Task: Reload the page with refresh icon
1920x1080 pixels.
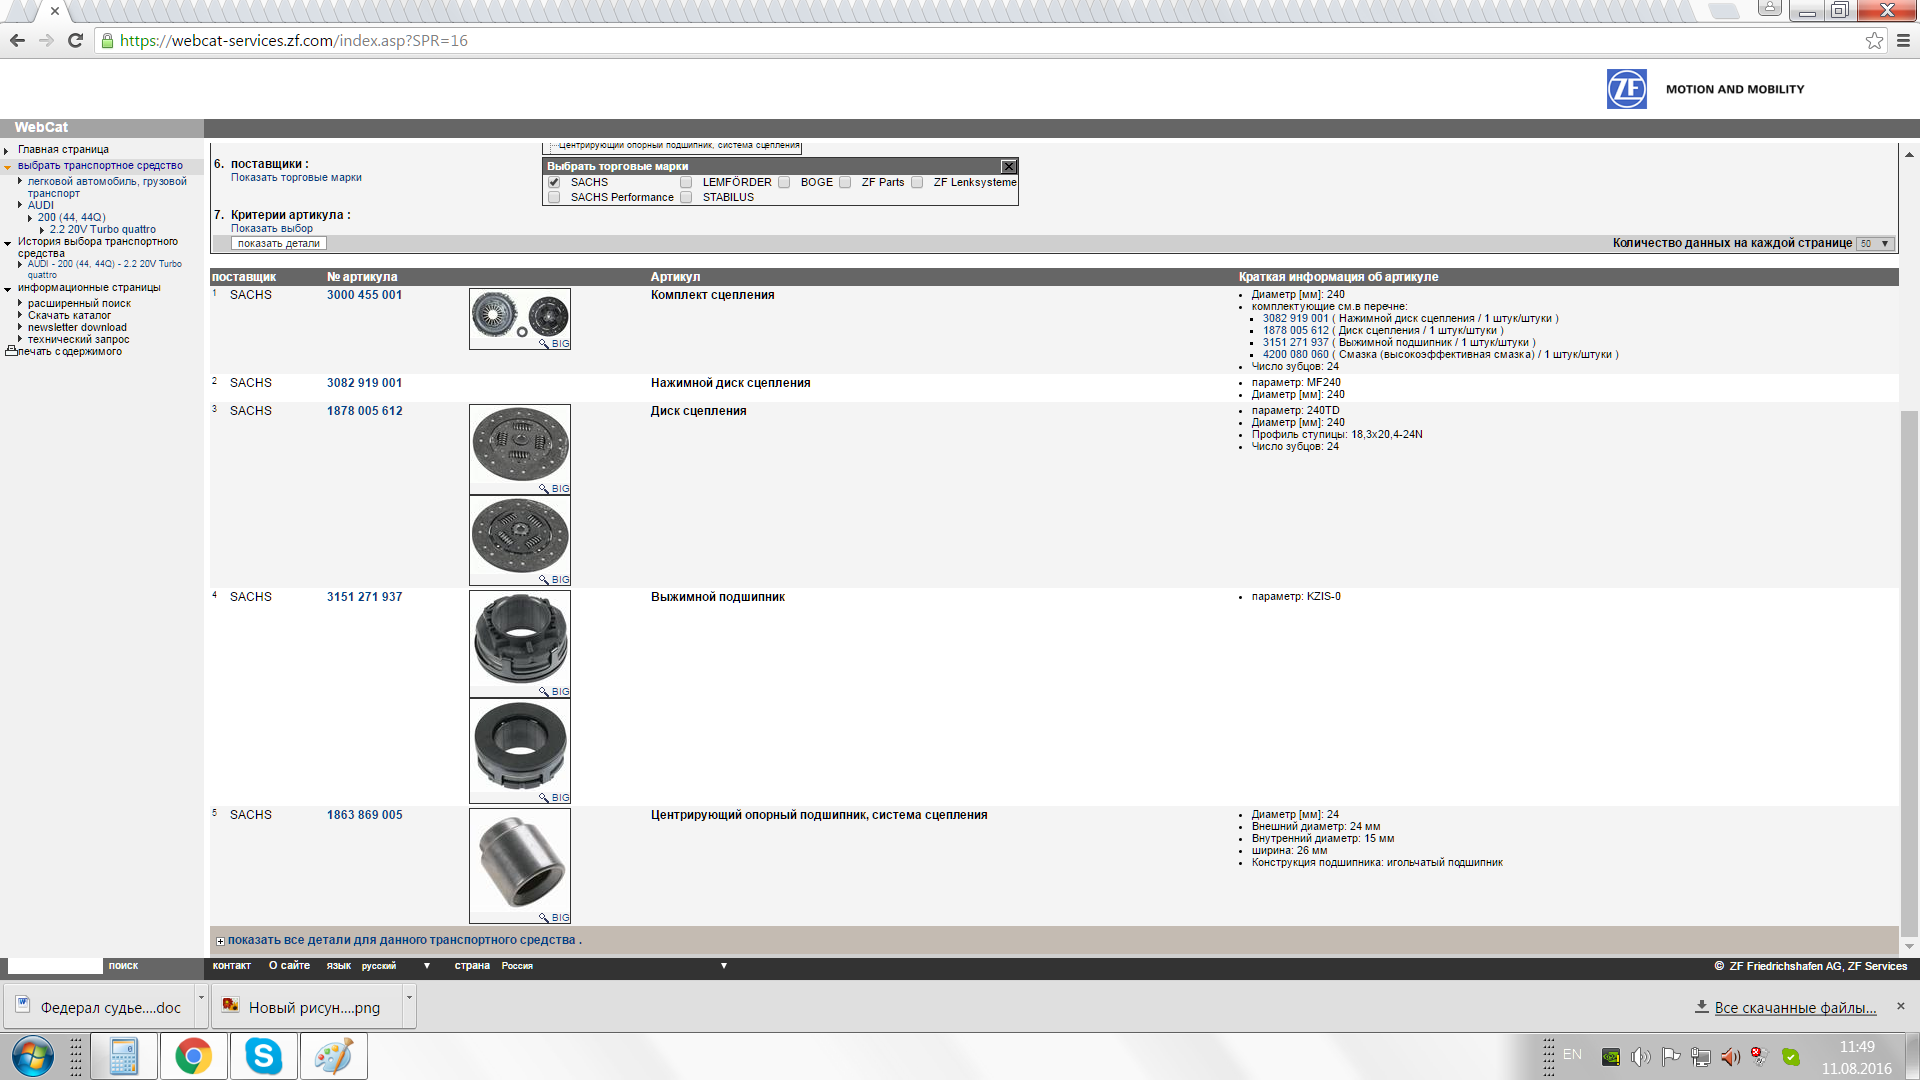Action: click(x=75, y=41)
